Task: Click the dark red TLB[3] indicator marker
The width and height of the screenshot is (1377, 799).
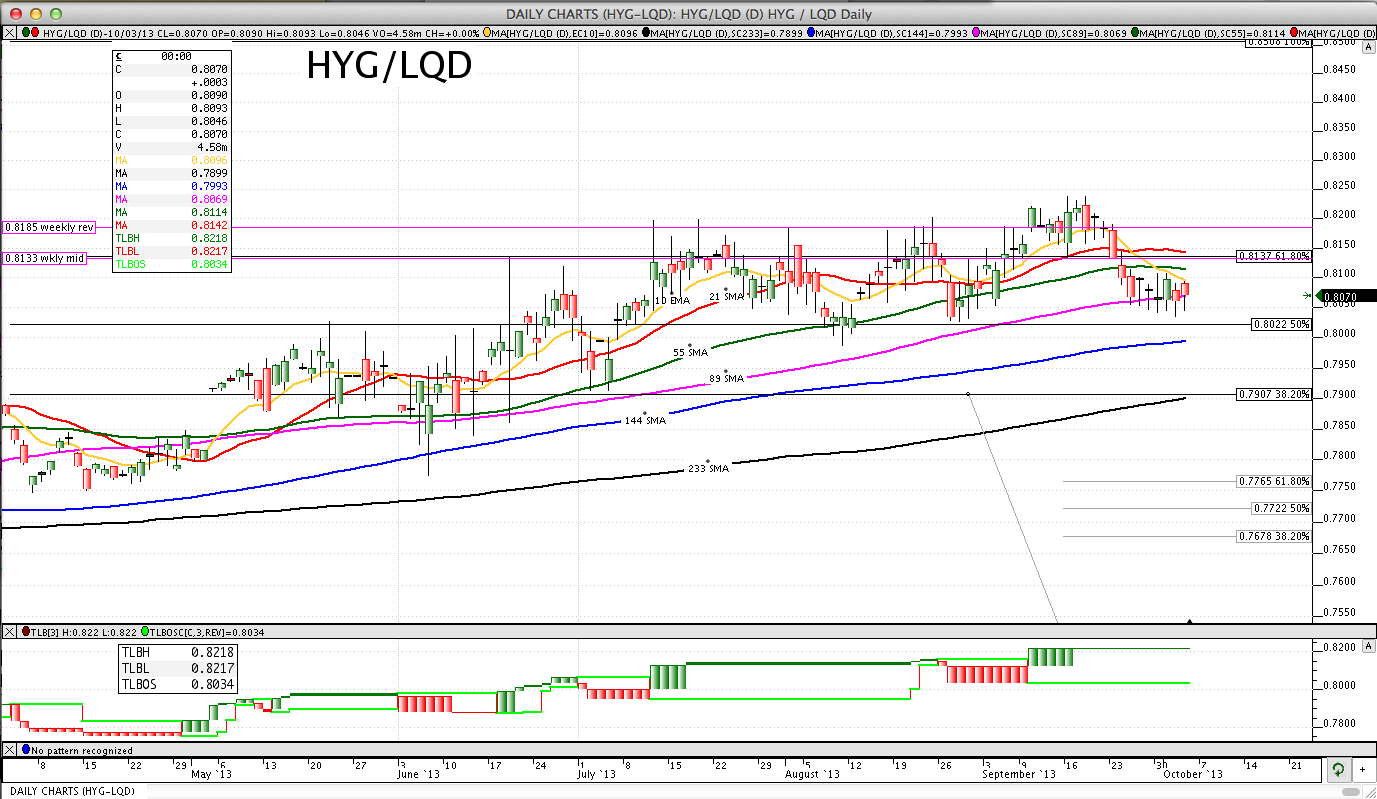Action: point(26,632)
